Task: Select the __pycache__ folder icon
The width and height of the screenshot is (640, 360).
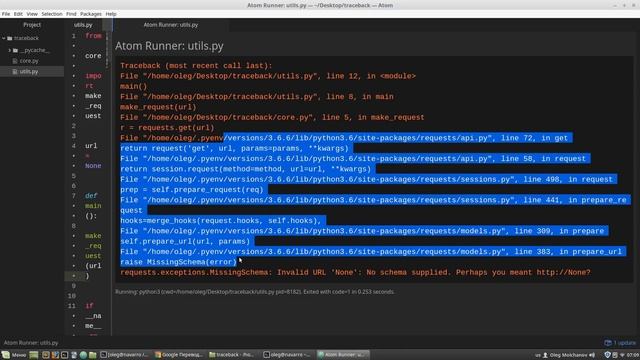Action: [16, 50]
